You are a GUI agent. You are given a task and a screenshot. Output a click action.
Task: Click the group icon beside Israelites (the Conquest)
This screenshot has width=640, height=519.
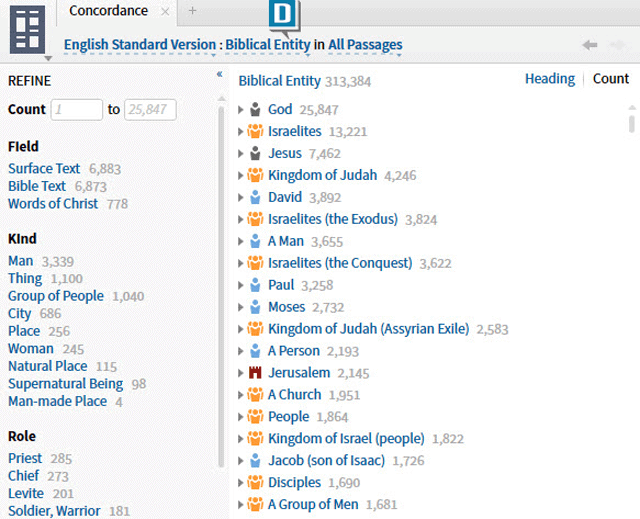[x=255, y=263]
